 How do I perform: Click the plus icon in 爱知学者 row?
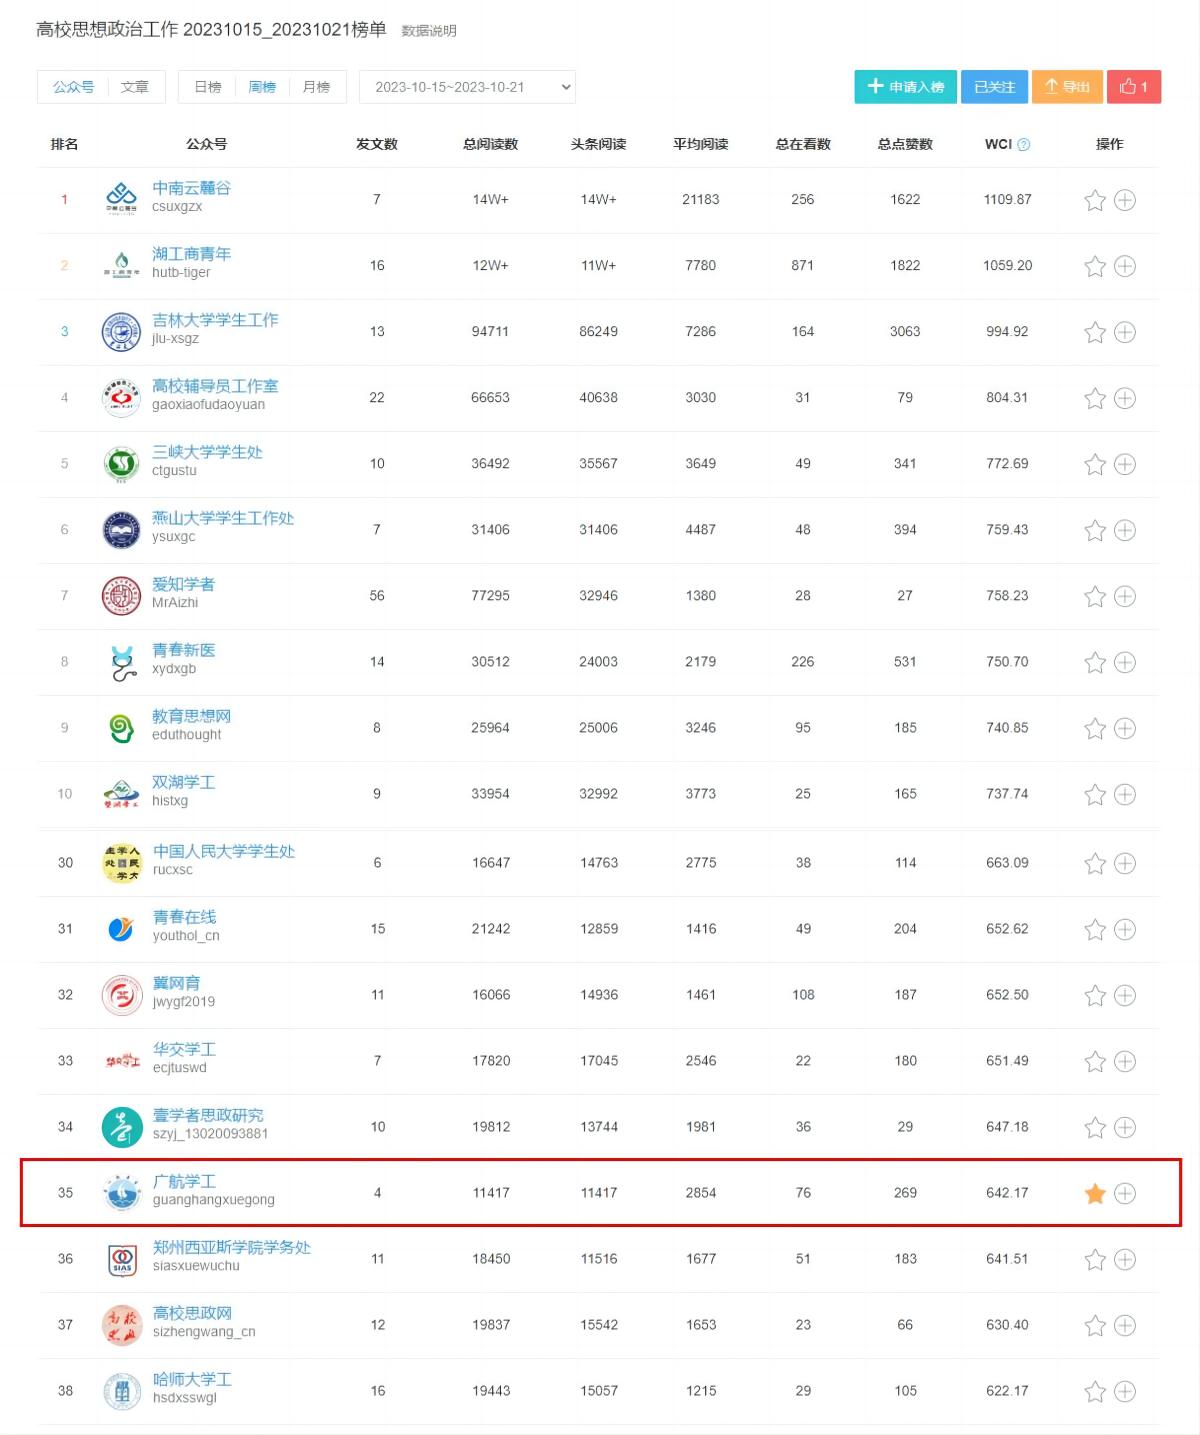[1125, 596]
